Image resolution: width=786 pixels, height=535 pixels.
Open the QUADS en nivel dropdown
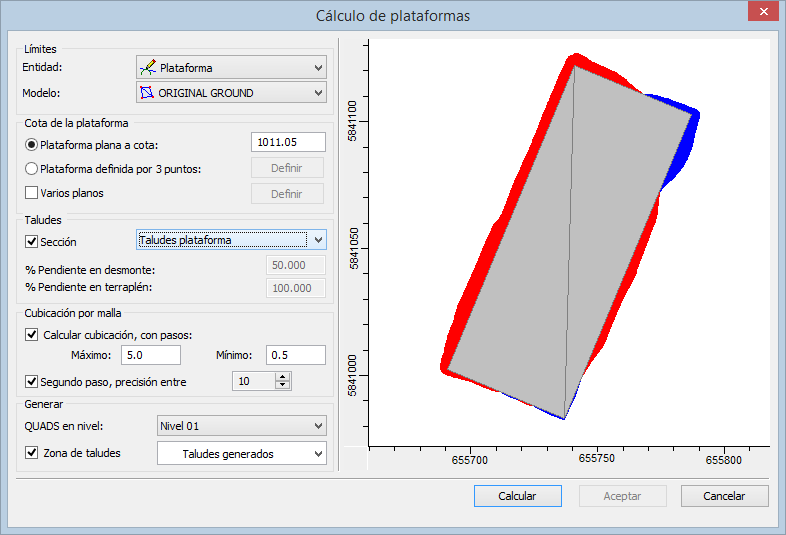(x=242, y=426)
